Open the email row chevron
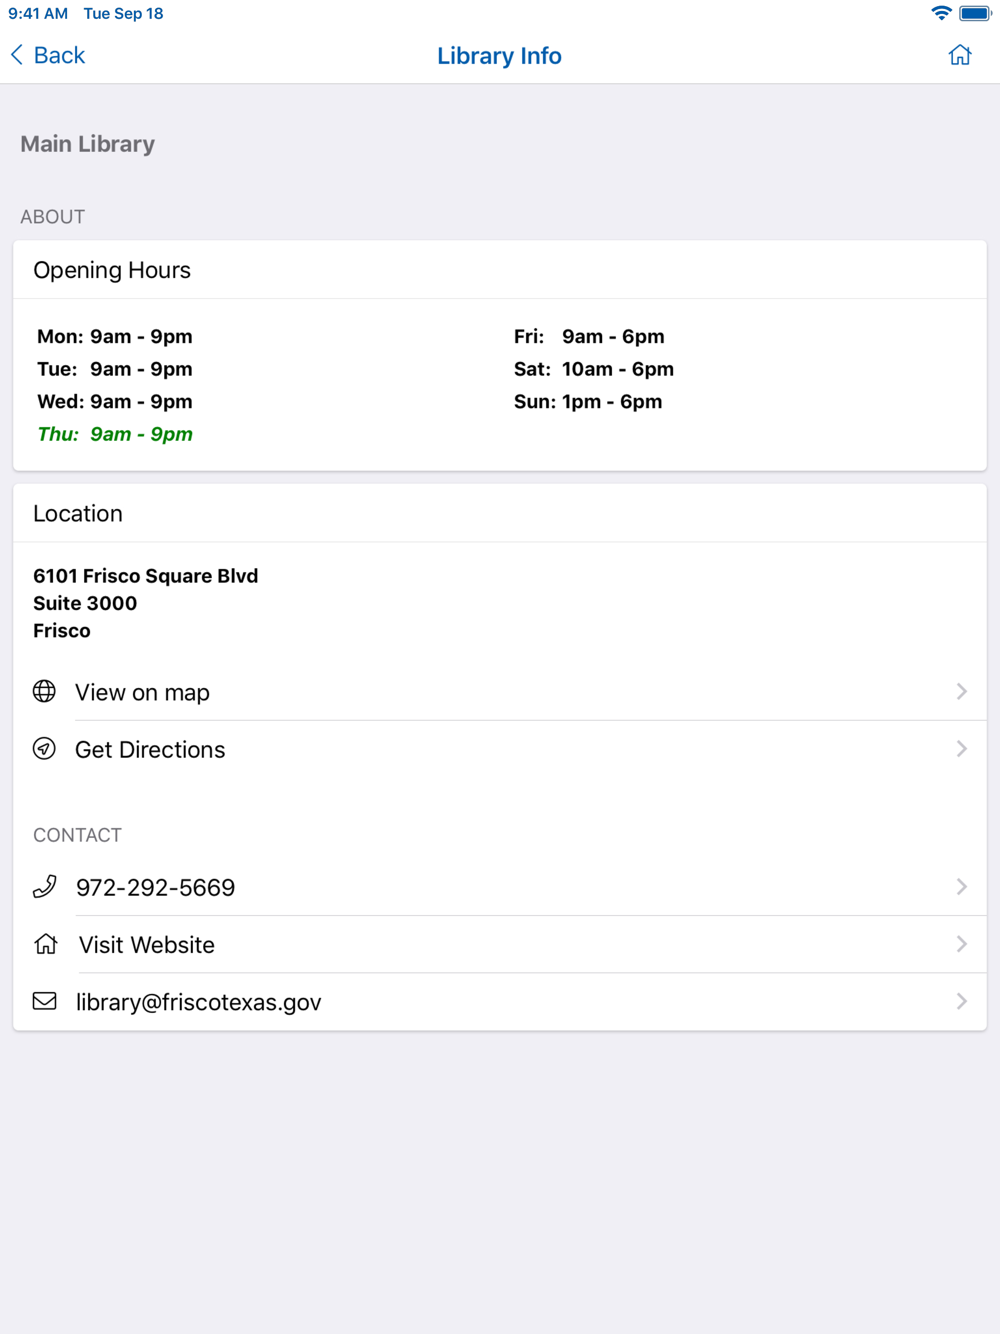Viewport: 1000px width, 1334px height. point(961,1001)
